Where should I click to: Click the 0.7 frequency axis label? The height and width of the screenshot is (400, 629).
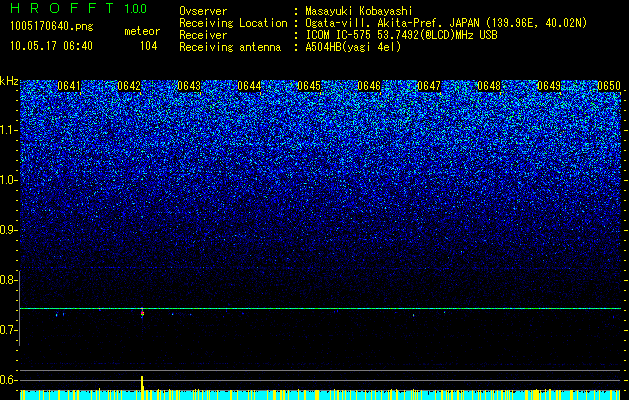click(9, 330)
